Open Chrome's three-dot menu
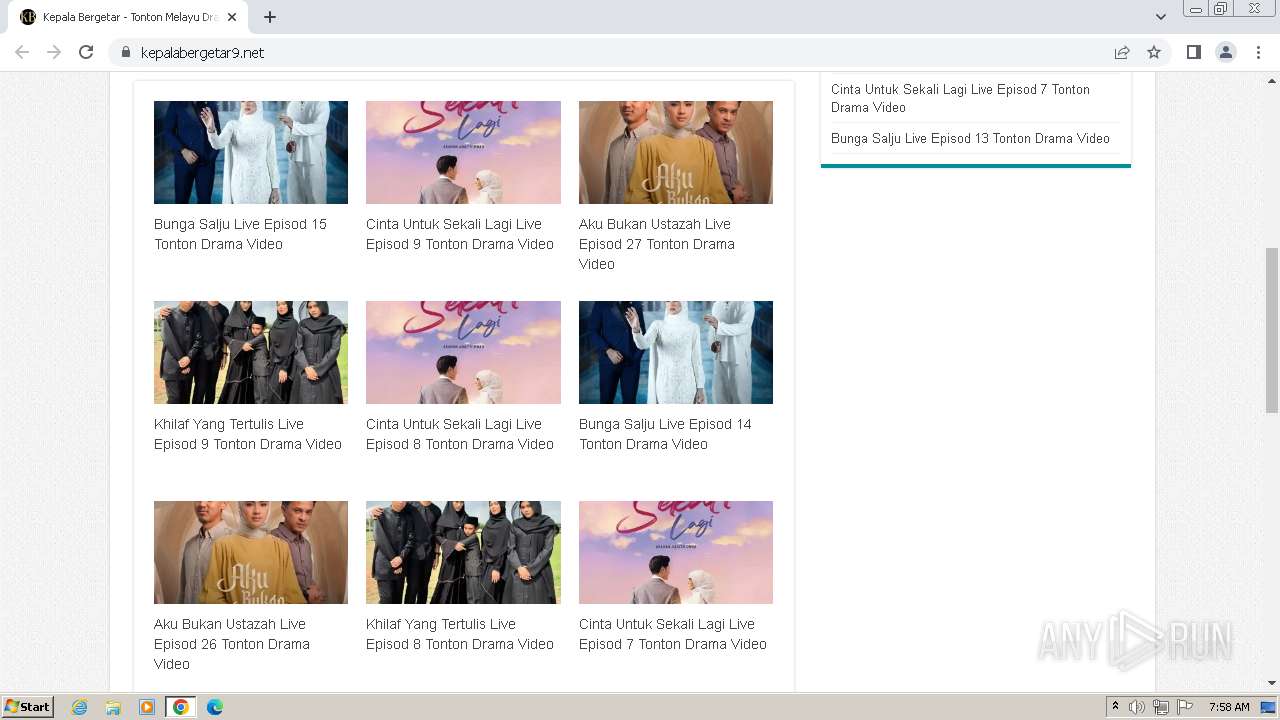 pyautogui.click(x=1258, y=52)
